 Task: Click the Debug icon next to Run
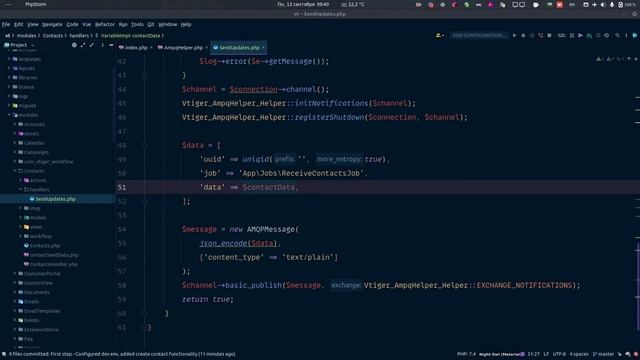(523, 36)
